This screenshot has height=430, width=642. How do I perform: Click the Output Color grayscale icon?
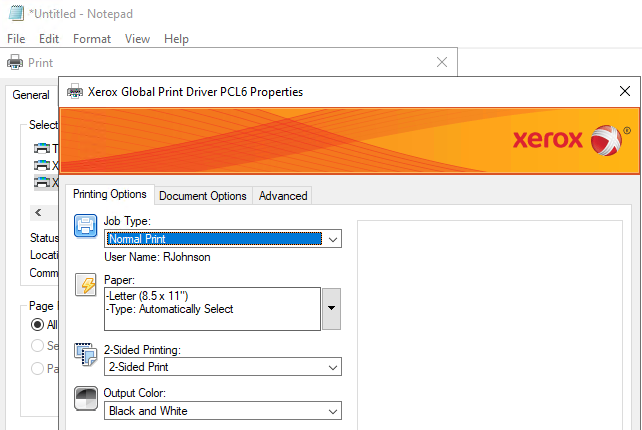click(x=86, y=398)
